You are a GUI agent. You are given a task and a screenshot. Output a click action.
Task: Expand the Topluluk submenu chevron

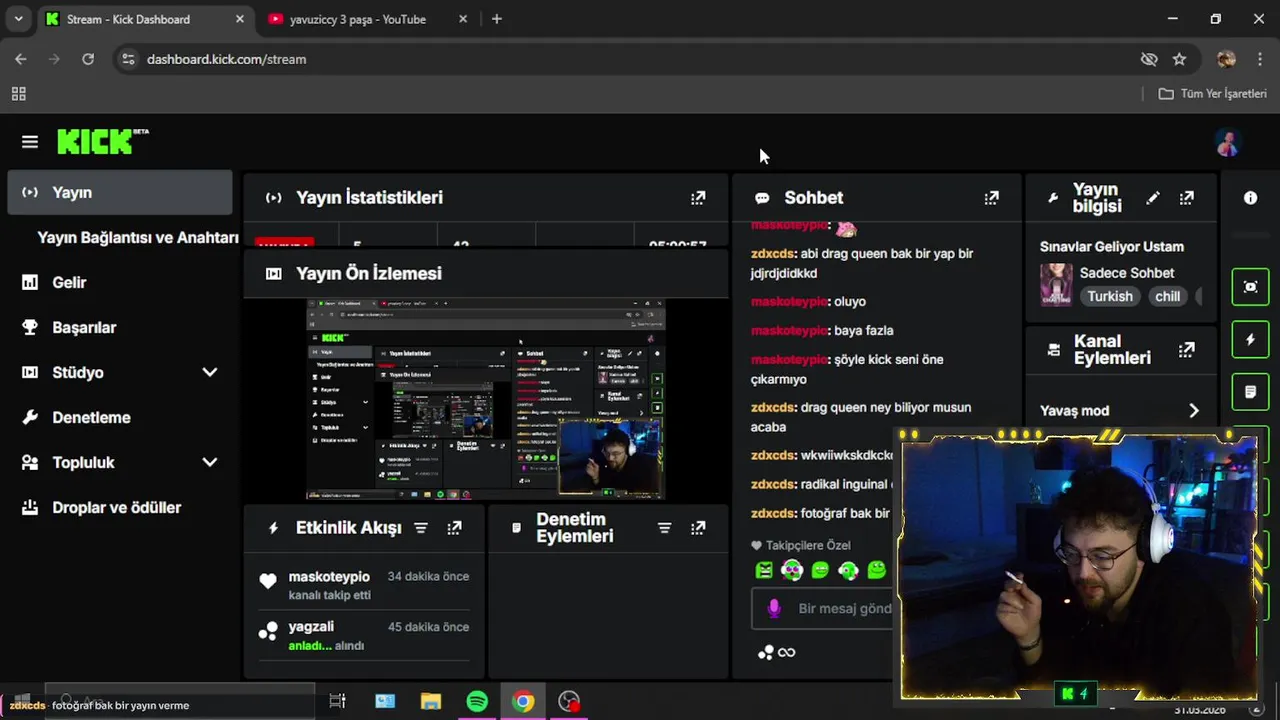[209, 462]
